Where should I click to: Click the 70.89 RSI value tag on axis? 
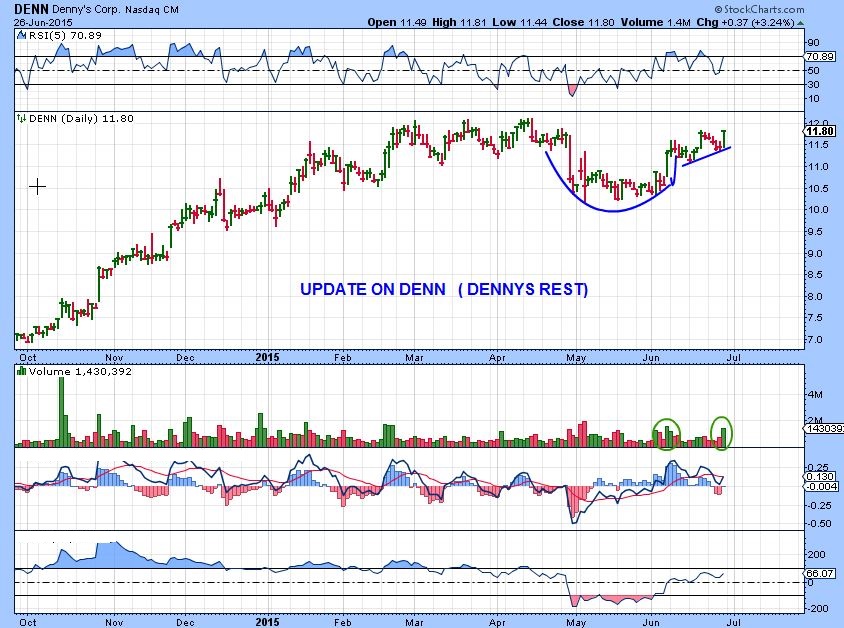tap(820, 57)
